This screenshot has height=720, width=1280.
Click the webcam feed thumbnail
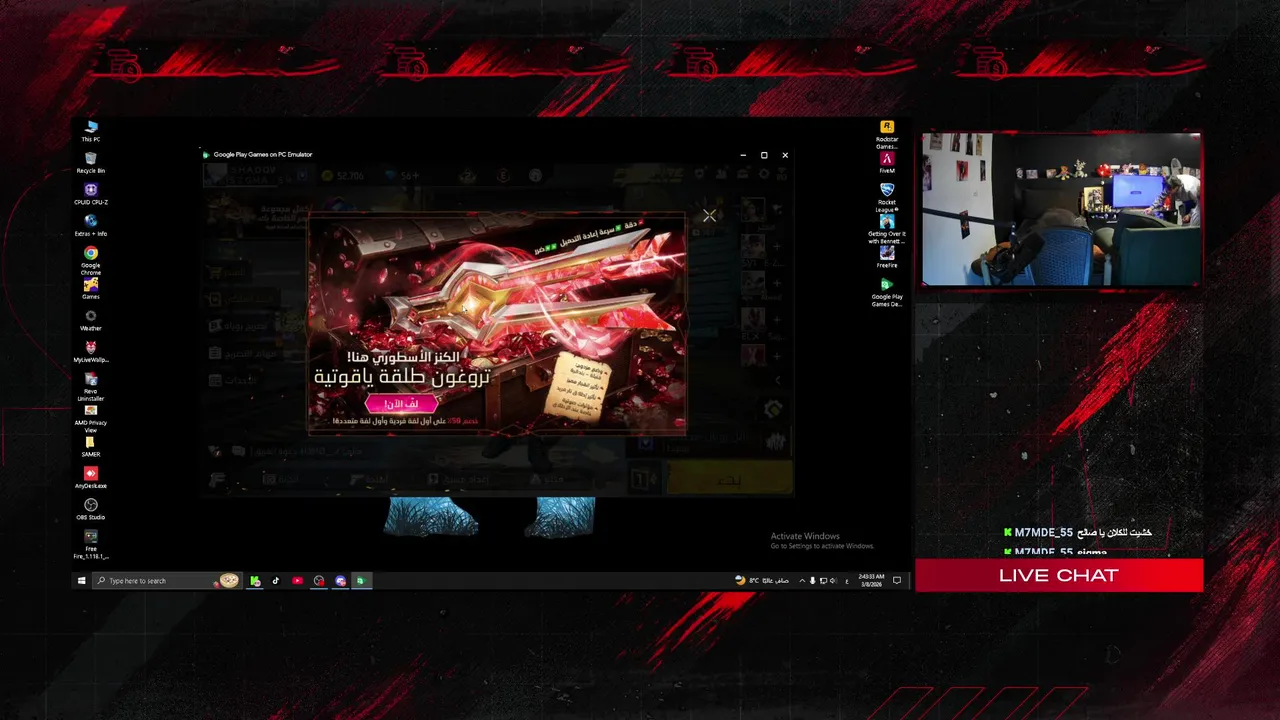1061,209
